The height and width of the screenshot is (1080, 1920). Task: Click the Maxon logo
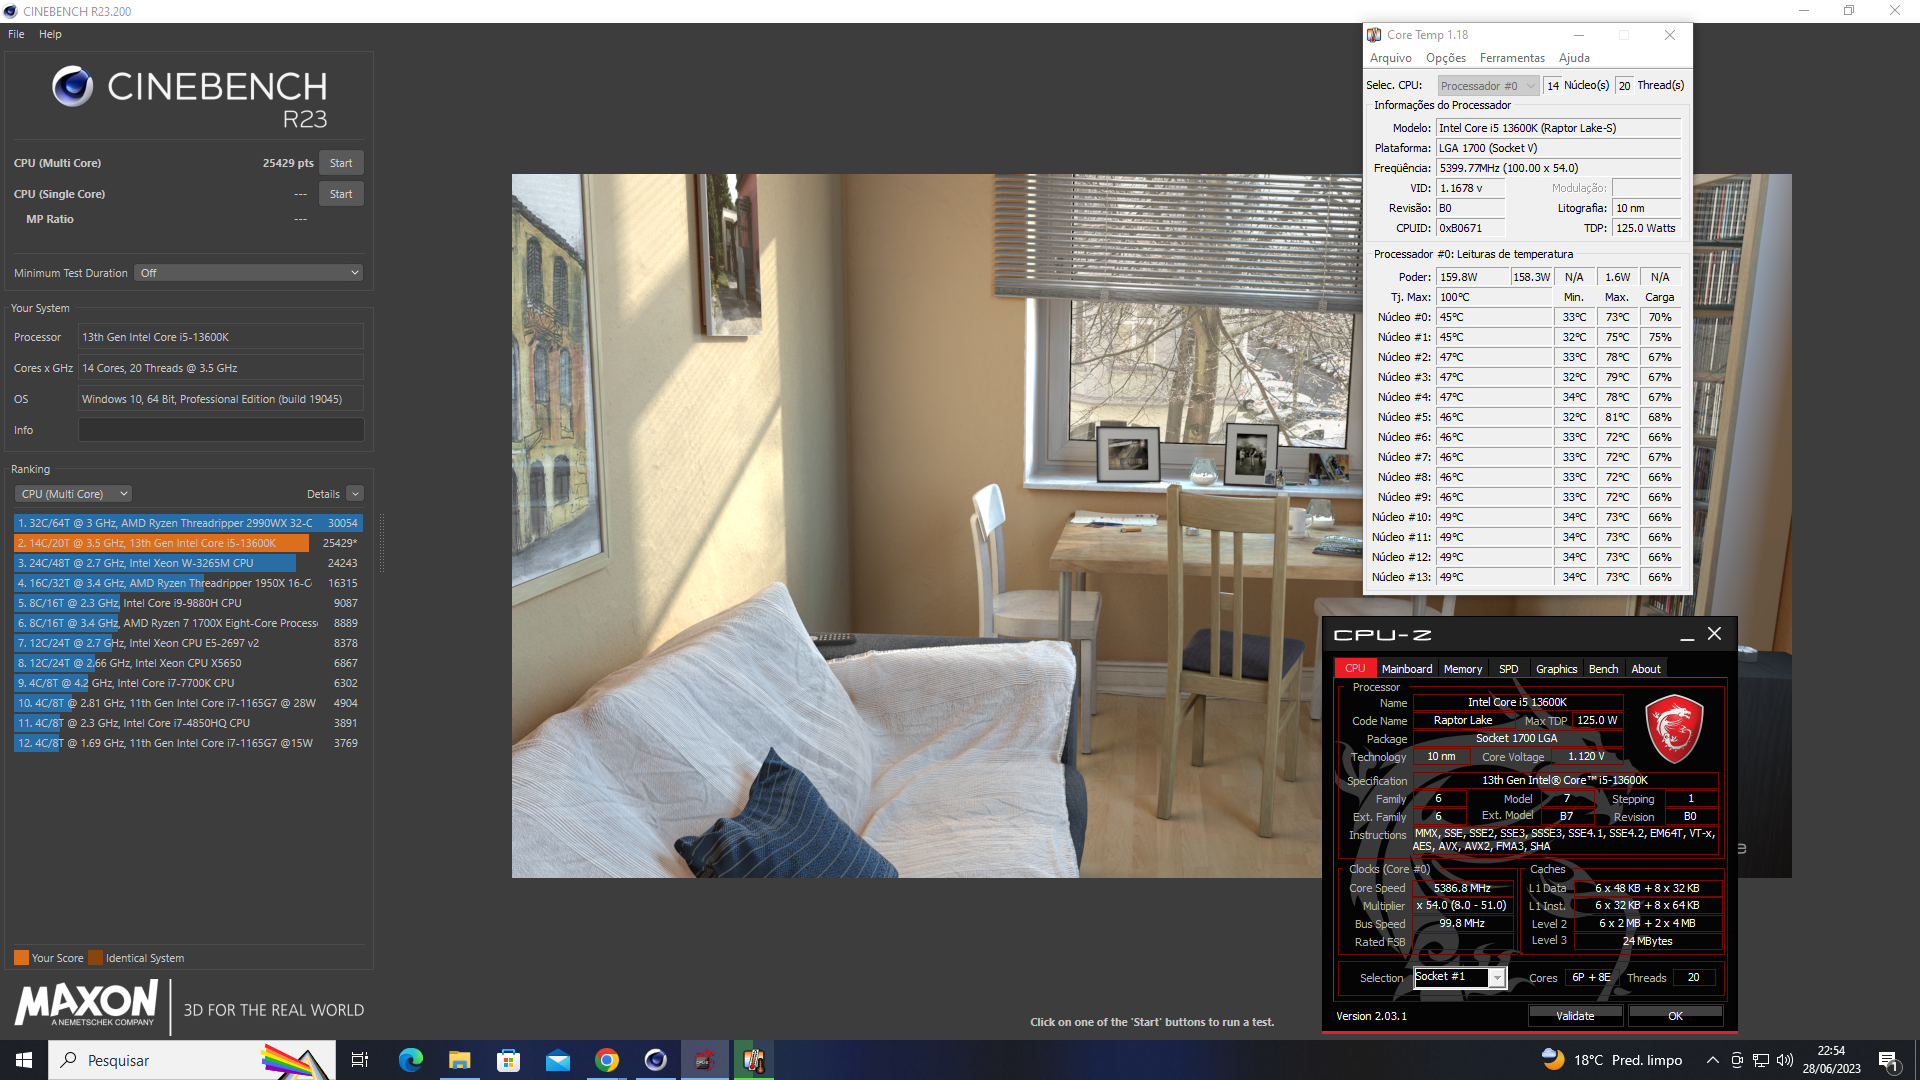[87, 1003]
